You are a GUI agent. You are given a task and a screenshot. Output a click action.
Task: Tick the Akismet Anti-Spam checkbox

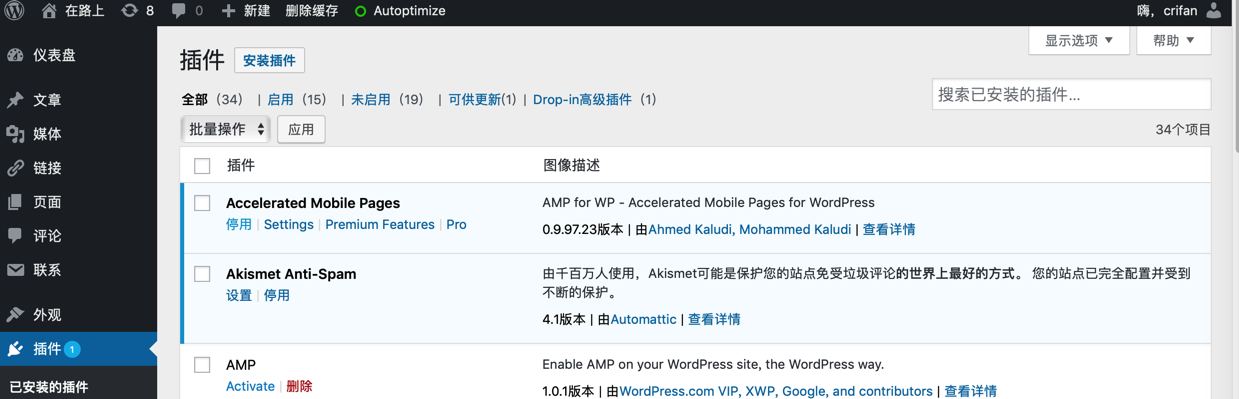tap(202, 274)
